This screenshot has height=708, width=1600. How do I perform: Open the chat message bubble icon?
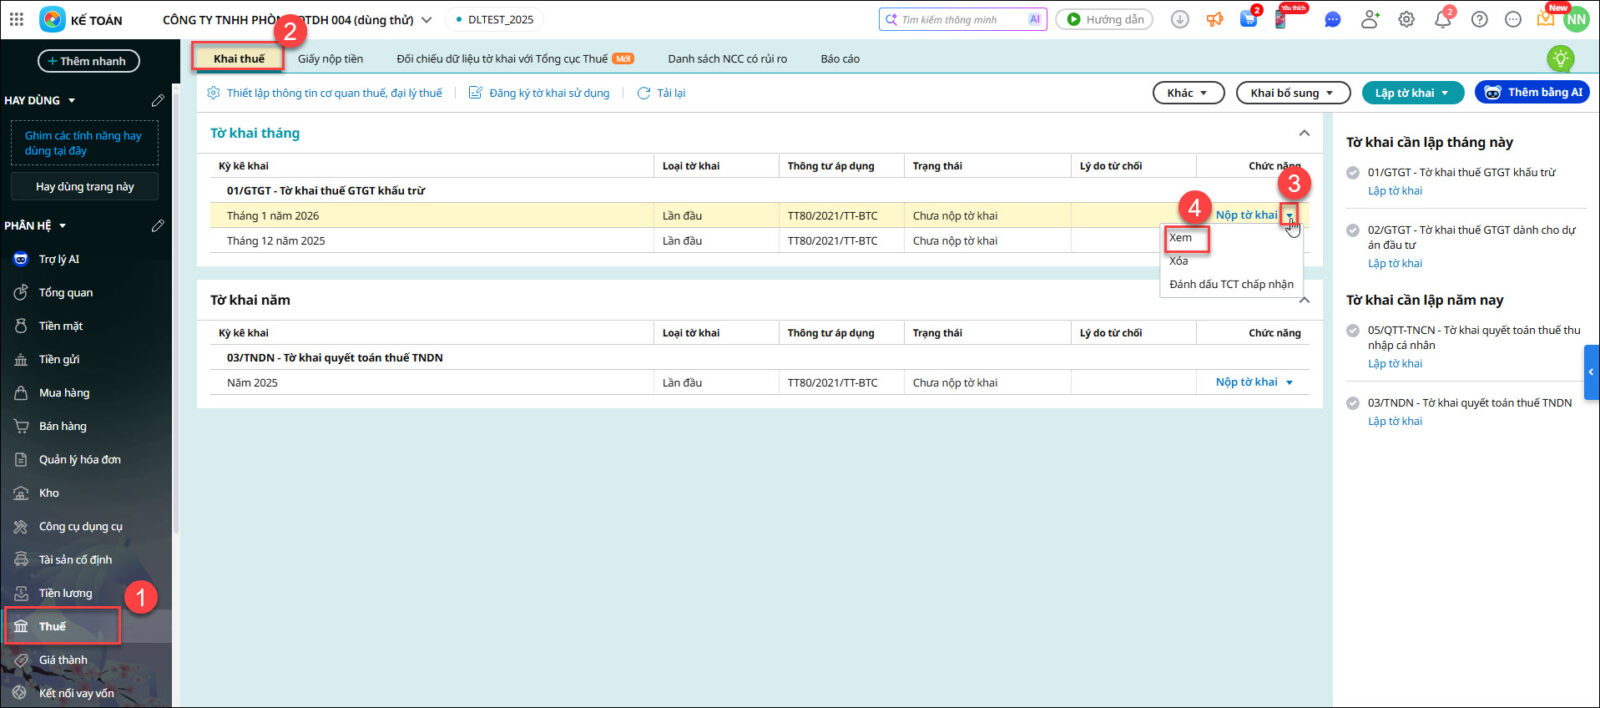pyautogui.click(x=1332, y=20)
